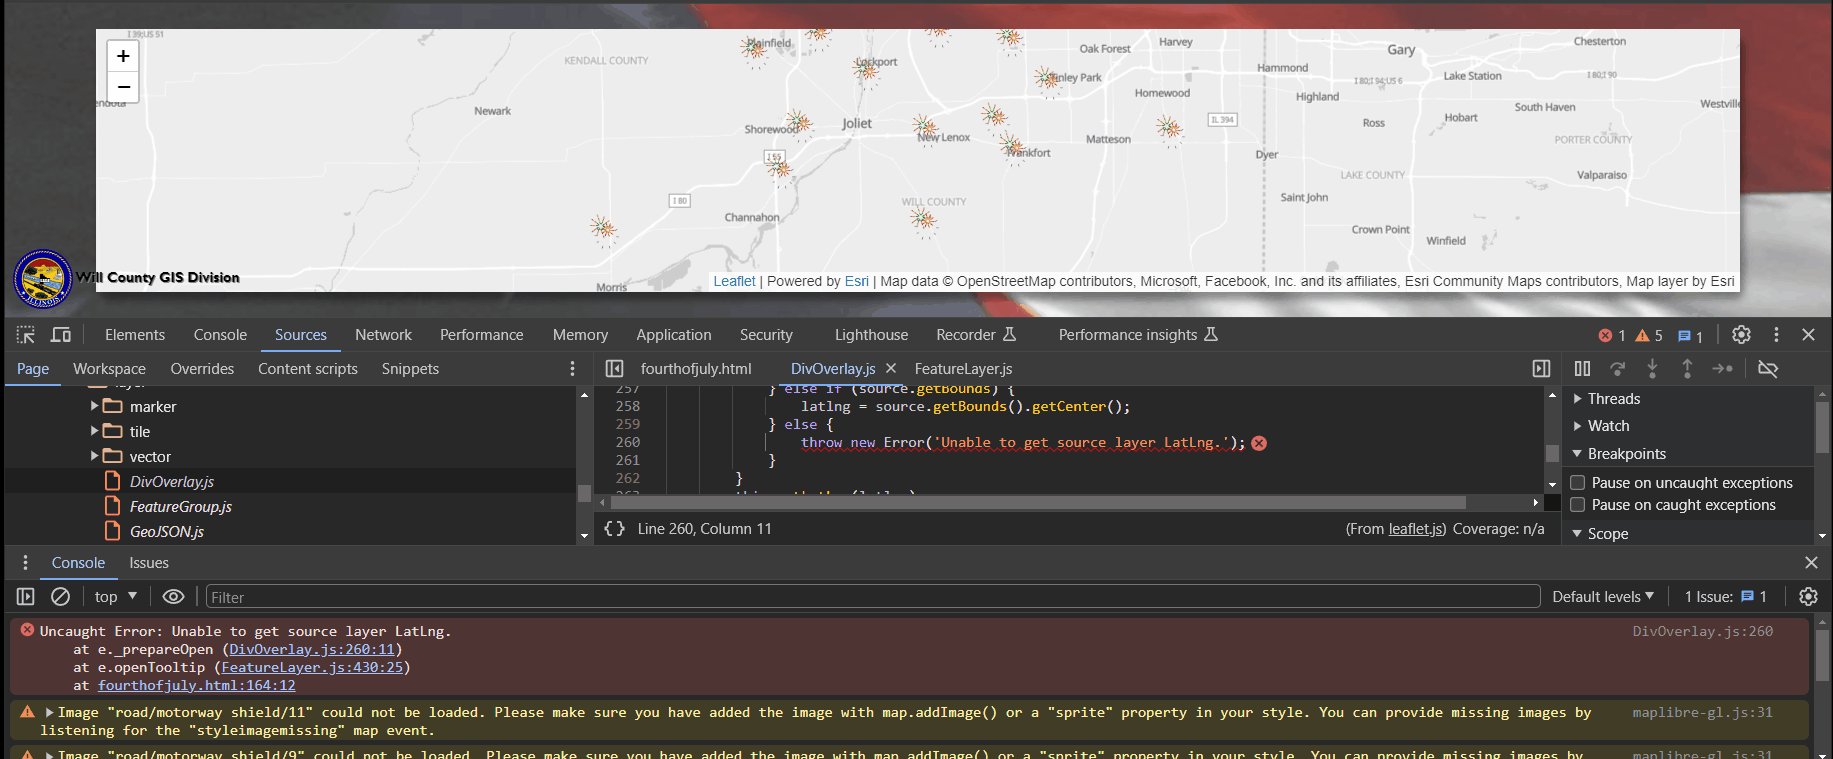Click the live expression eye icon
The height and width of the screenshot is (759, 1833).
173,597
